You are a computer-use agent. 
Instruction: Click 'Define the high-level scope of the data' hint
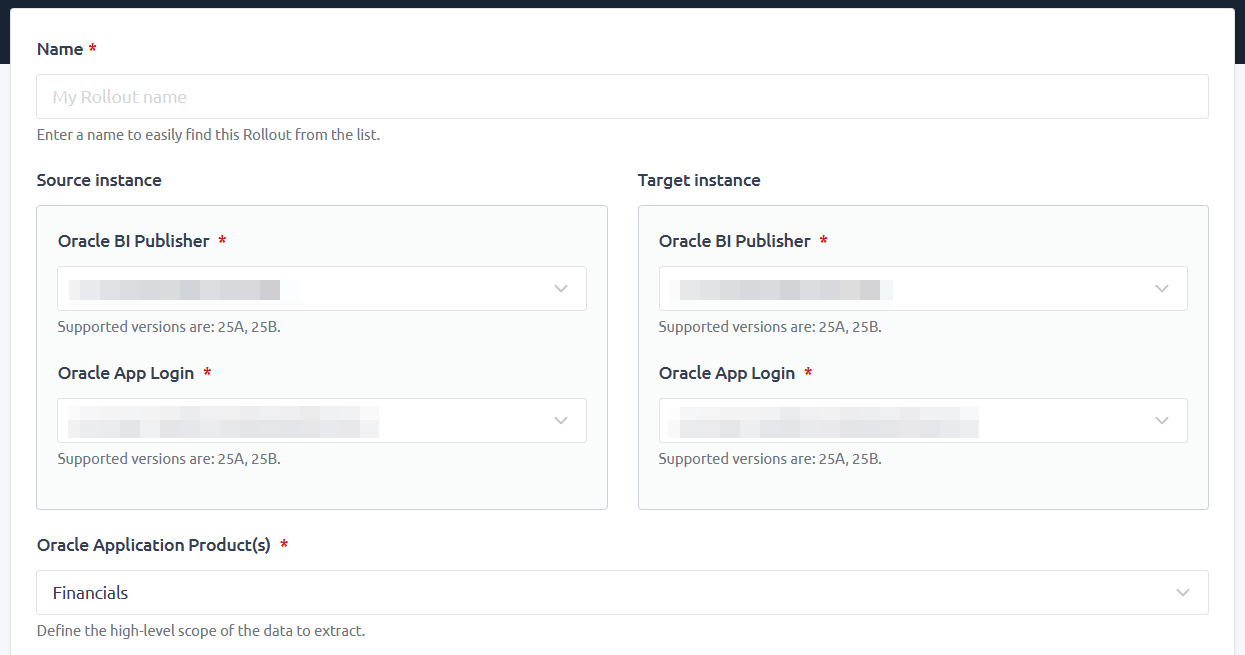click(201, 631)
